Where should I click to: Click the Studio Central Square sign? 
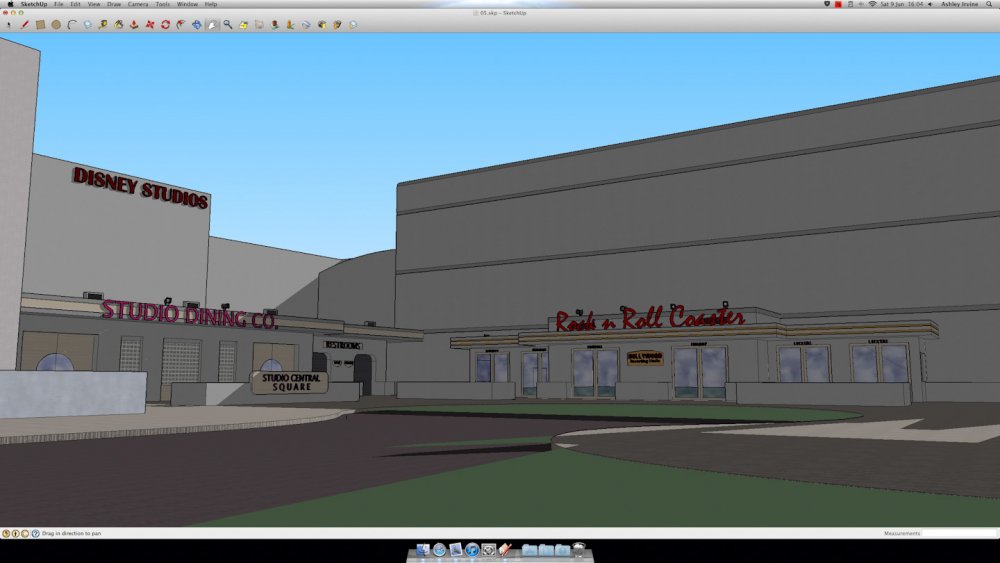tap(291, 383)
